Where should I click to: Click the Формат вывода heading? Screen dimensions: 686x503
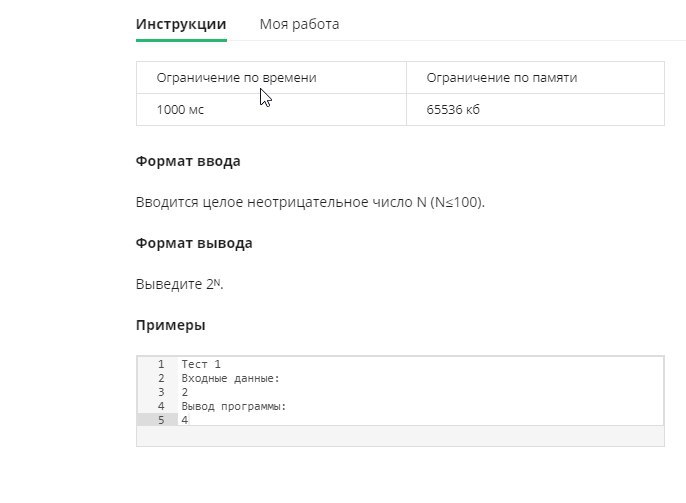coord(194,243)
